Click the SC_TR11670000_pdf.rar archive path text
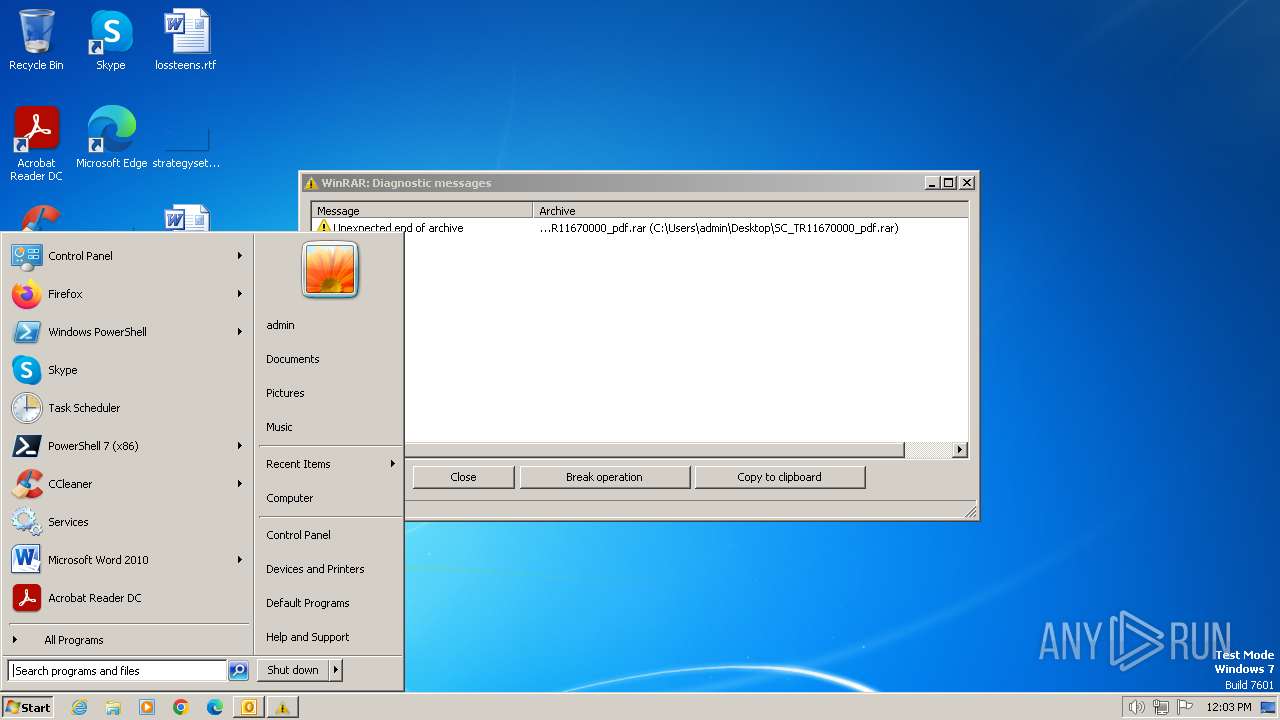This screenshot has height=720, width=1280. pyautogui.click(x=718, y=228)
